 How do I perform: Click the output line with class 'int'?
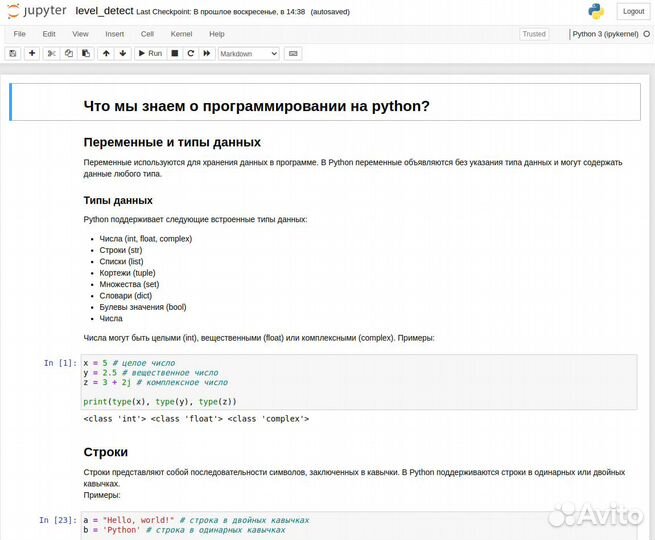[196, 419]
